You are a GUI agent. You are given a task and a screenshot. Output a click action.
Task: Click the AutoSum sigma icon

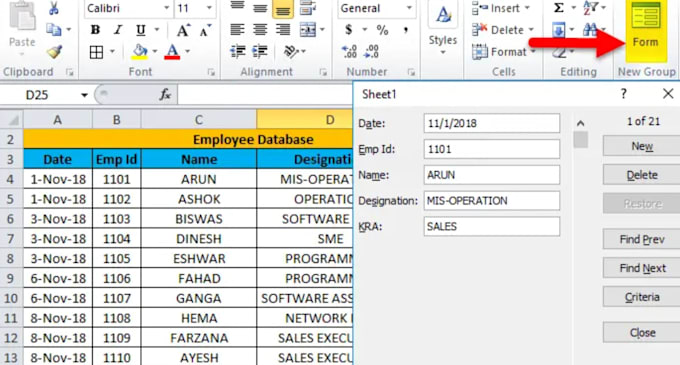[559, 8]
